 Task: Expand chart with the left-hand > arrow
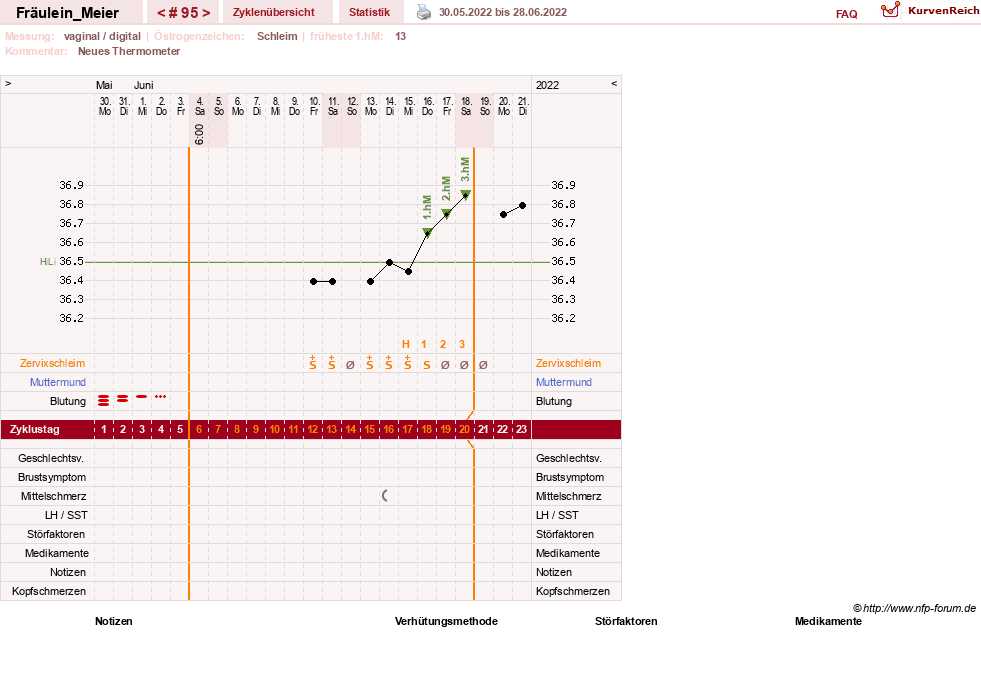click(8, 84)
